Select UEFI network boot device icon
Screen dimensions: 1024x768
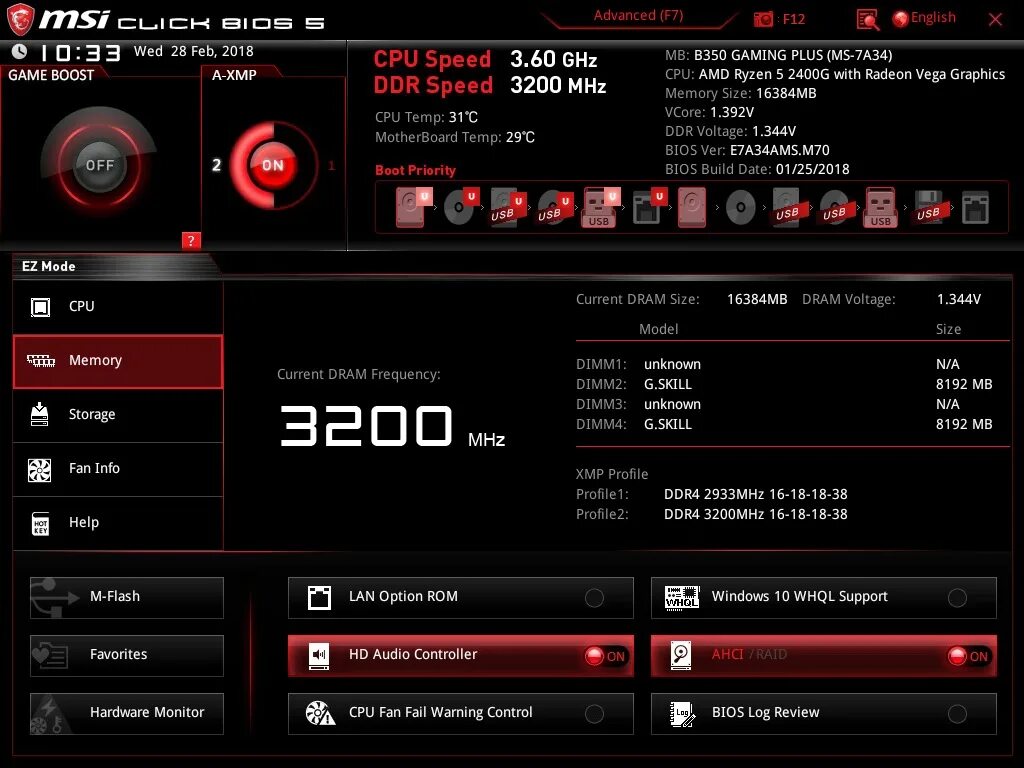click(x=648, y=208)
